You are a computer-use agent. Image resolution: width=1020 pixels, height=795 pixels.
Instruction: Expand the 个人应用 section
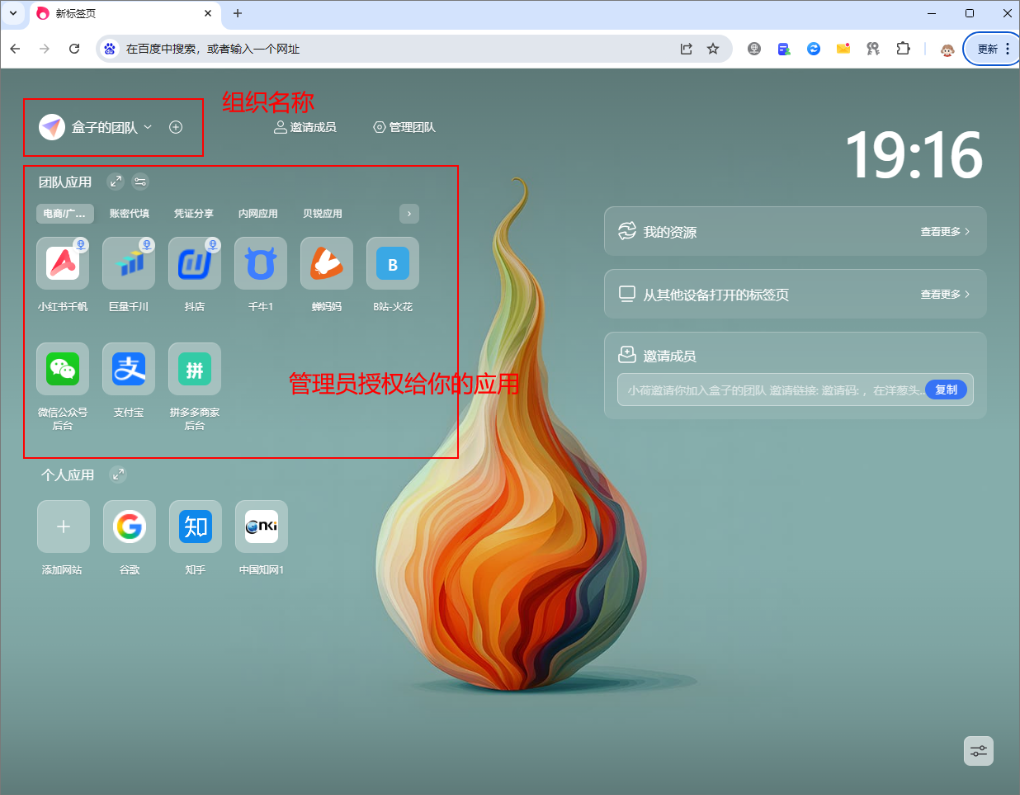118,474
